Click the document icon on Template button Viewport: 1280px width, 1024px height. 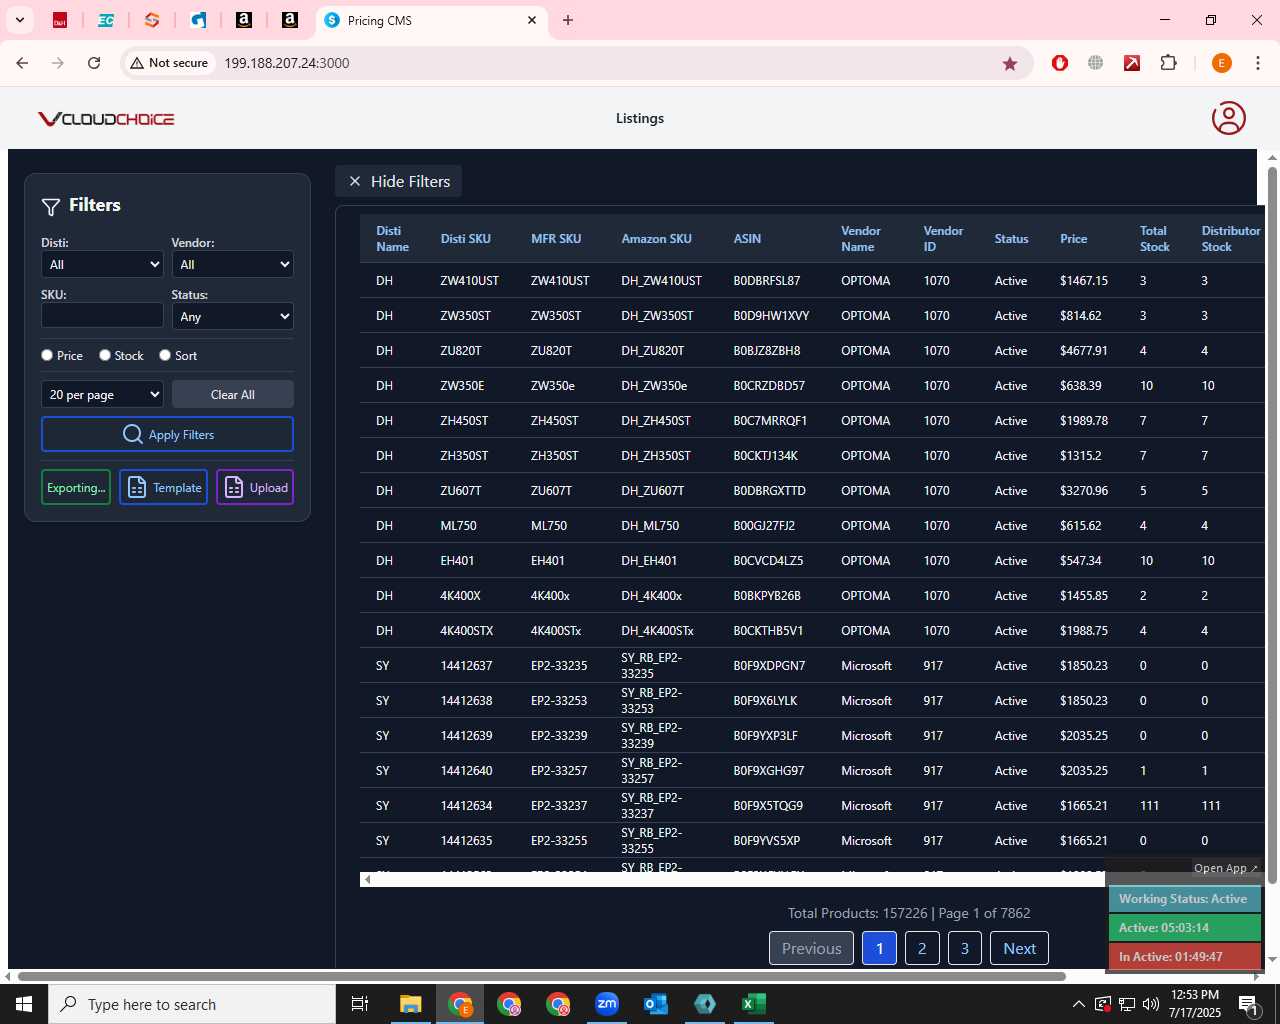pyautogui.click(x=137, y=487)
